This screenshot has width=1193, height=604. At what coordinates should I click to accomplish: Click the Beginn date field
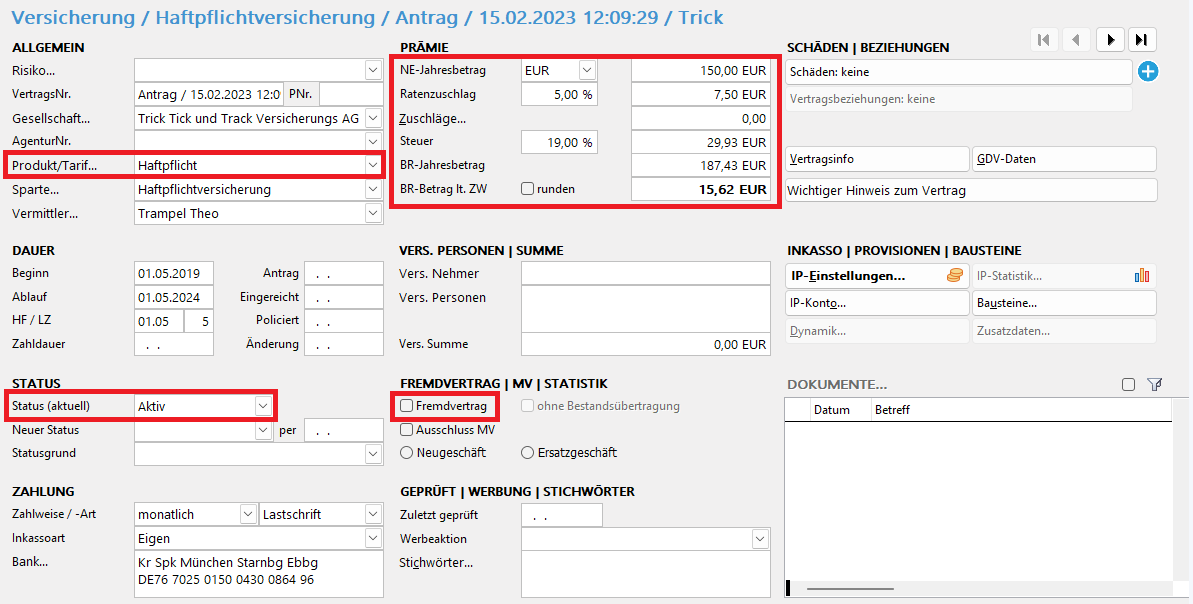tap(173, 274)
